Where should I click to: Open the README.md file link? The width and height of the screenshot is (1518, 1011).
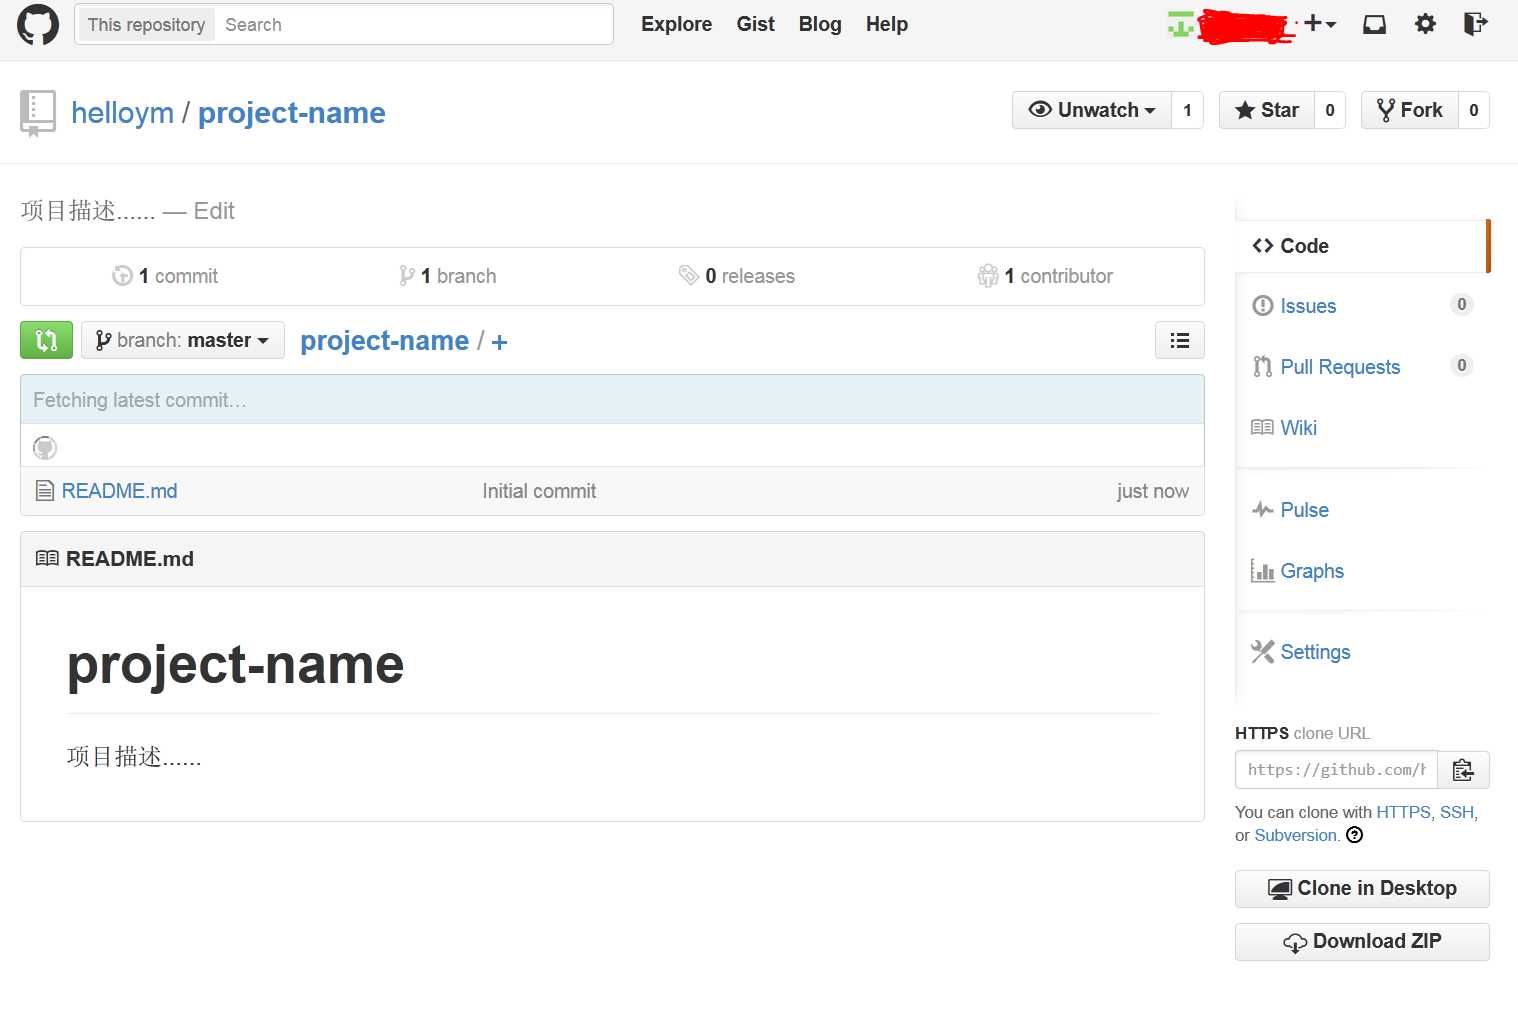(x=119, y=491)
